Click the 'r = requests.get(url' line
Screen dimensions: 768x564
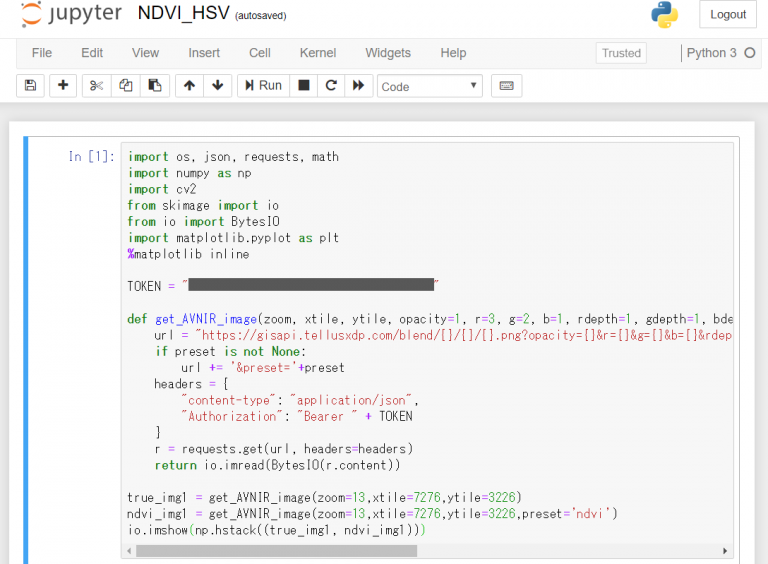(284, 449)
